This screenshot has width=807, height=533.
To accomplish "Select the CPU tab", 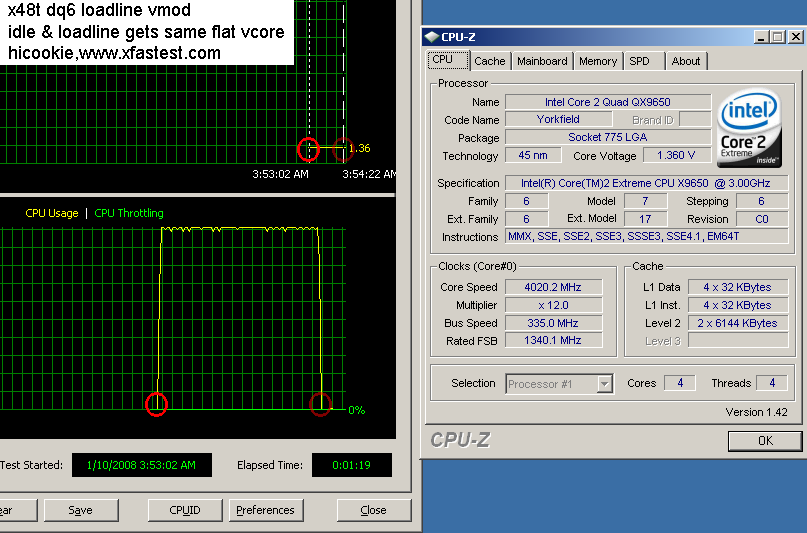I will tap(448, 60).
